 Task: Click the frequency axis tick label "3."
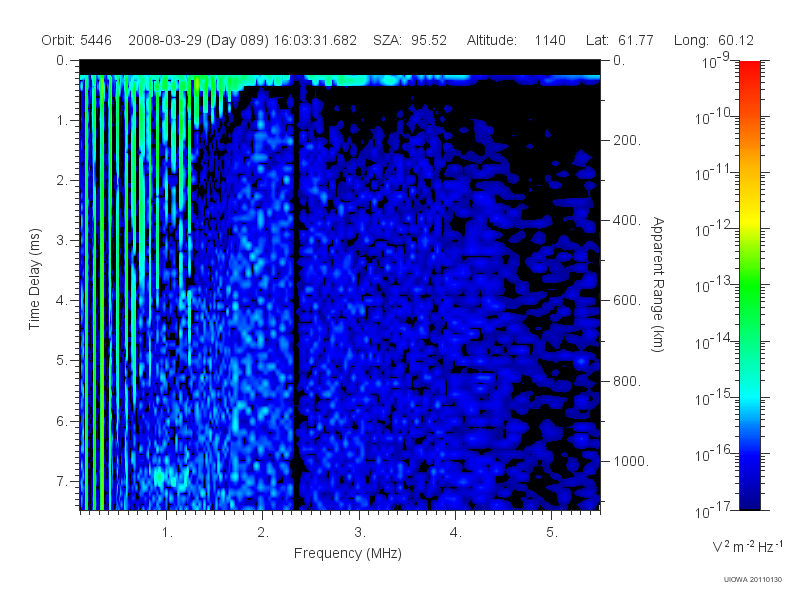(x=360, y=533)
